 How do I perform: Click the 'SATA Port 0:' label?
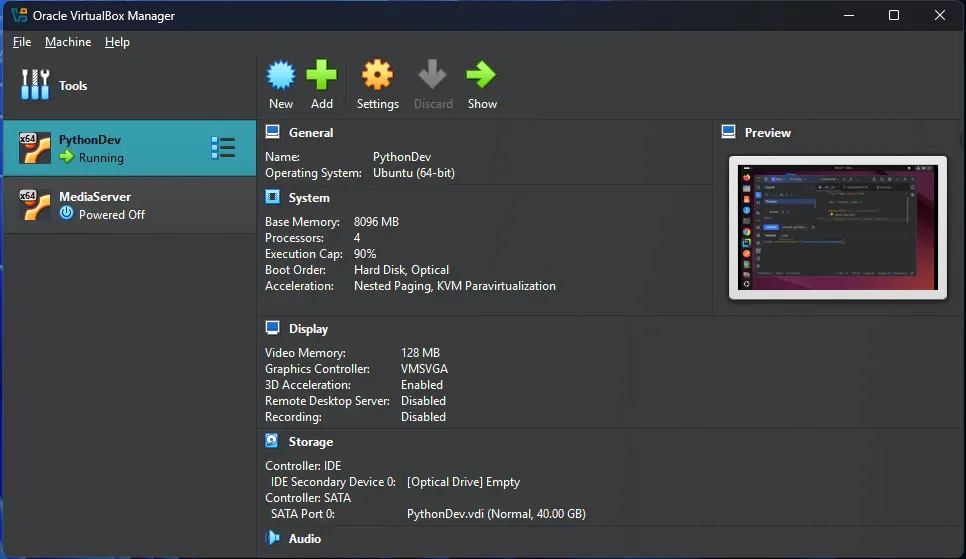click(x=302, y=514)
